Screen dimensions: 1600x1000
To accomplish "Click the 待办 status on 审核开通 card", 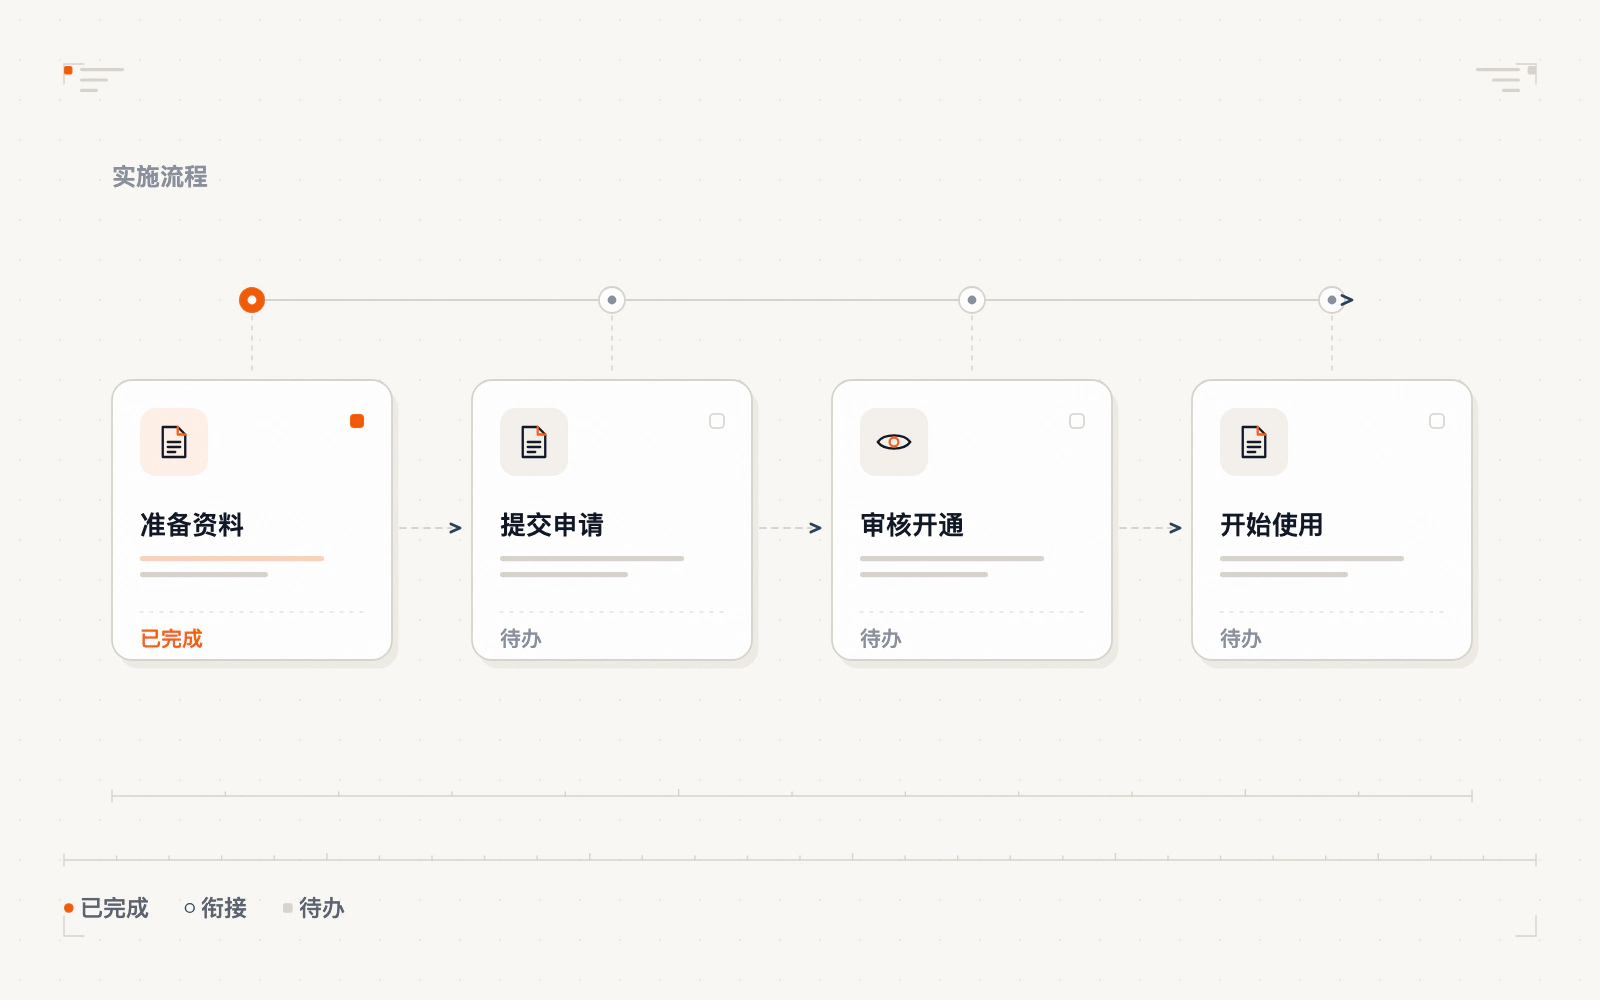I will [x=881, y=639].
